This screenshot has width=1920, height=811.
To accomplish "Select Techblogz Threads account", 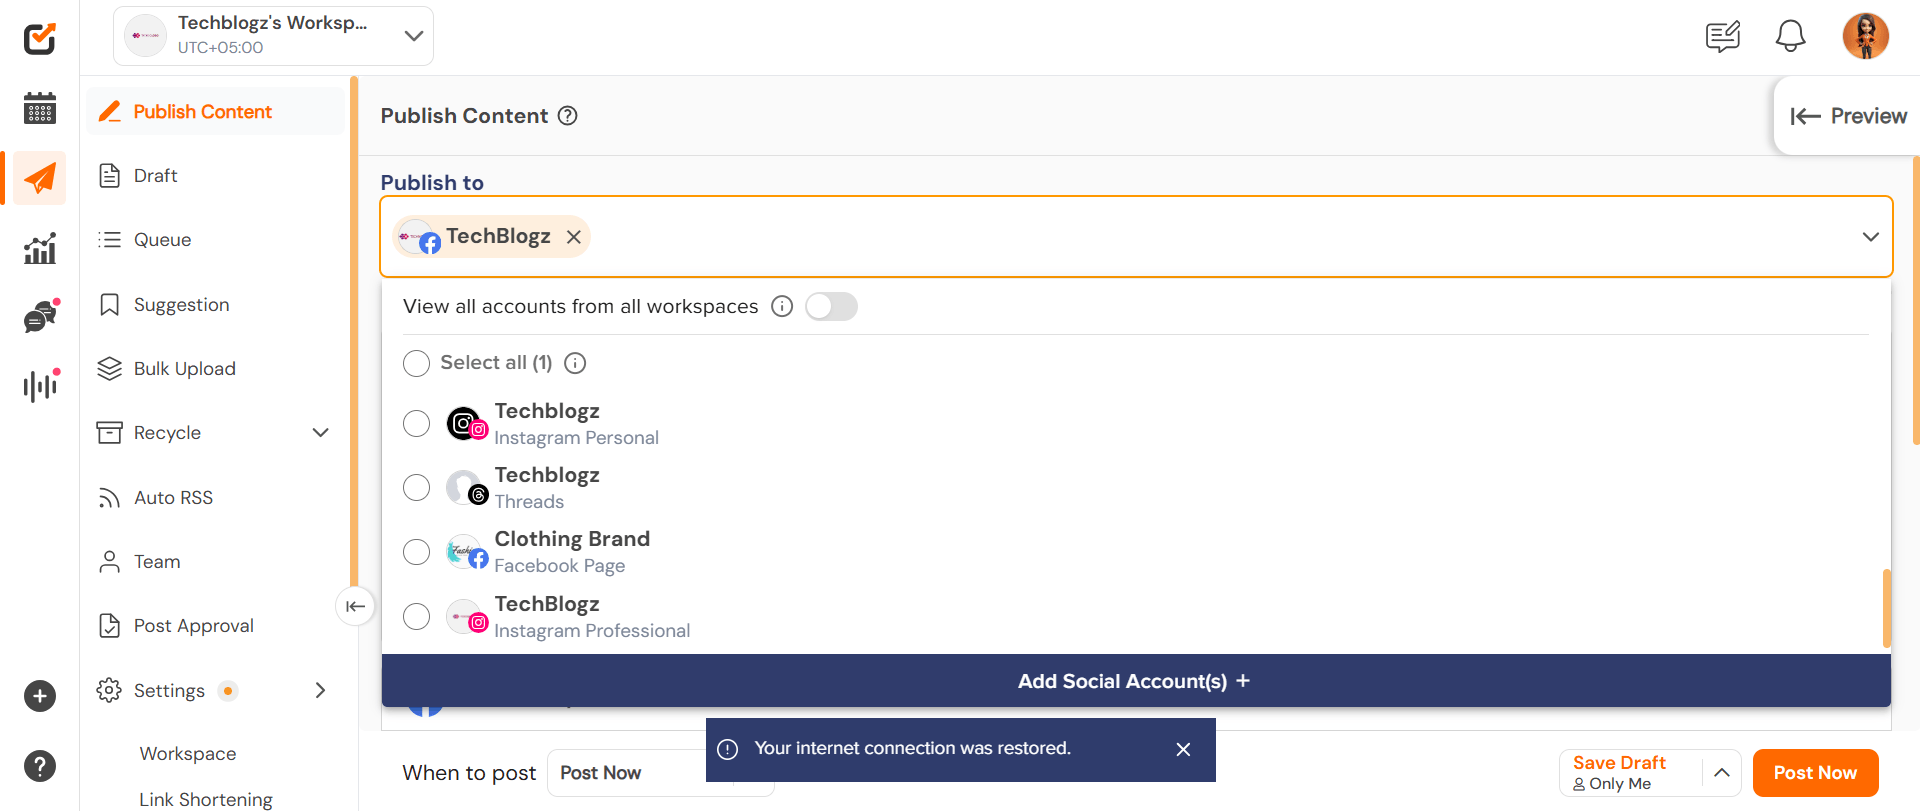I will click(416, 488).
